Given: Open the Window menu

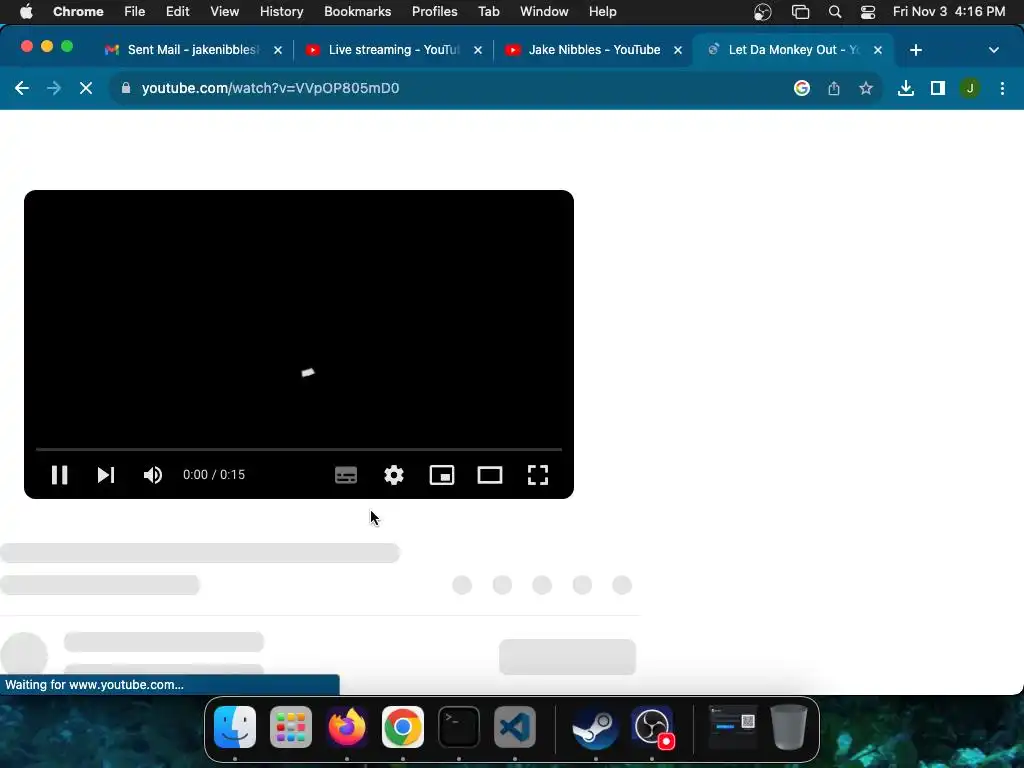Looking at the screenshot, I should click(x=544, y=11).
